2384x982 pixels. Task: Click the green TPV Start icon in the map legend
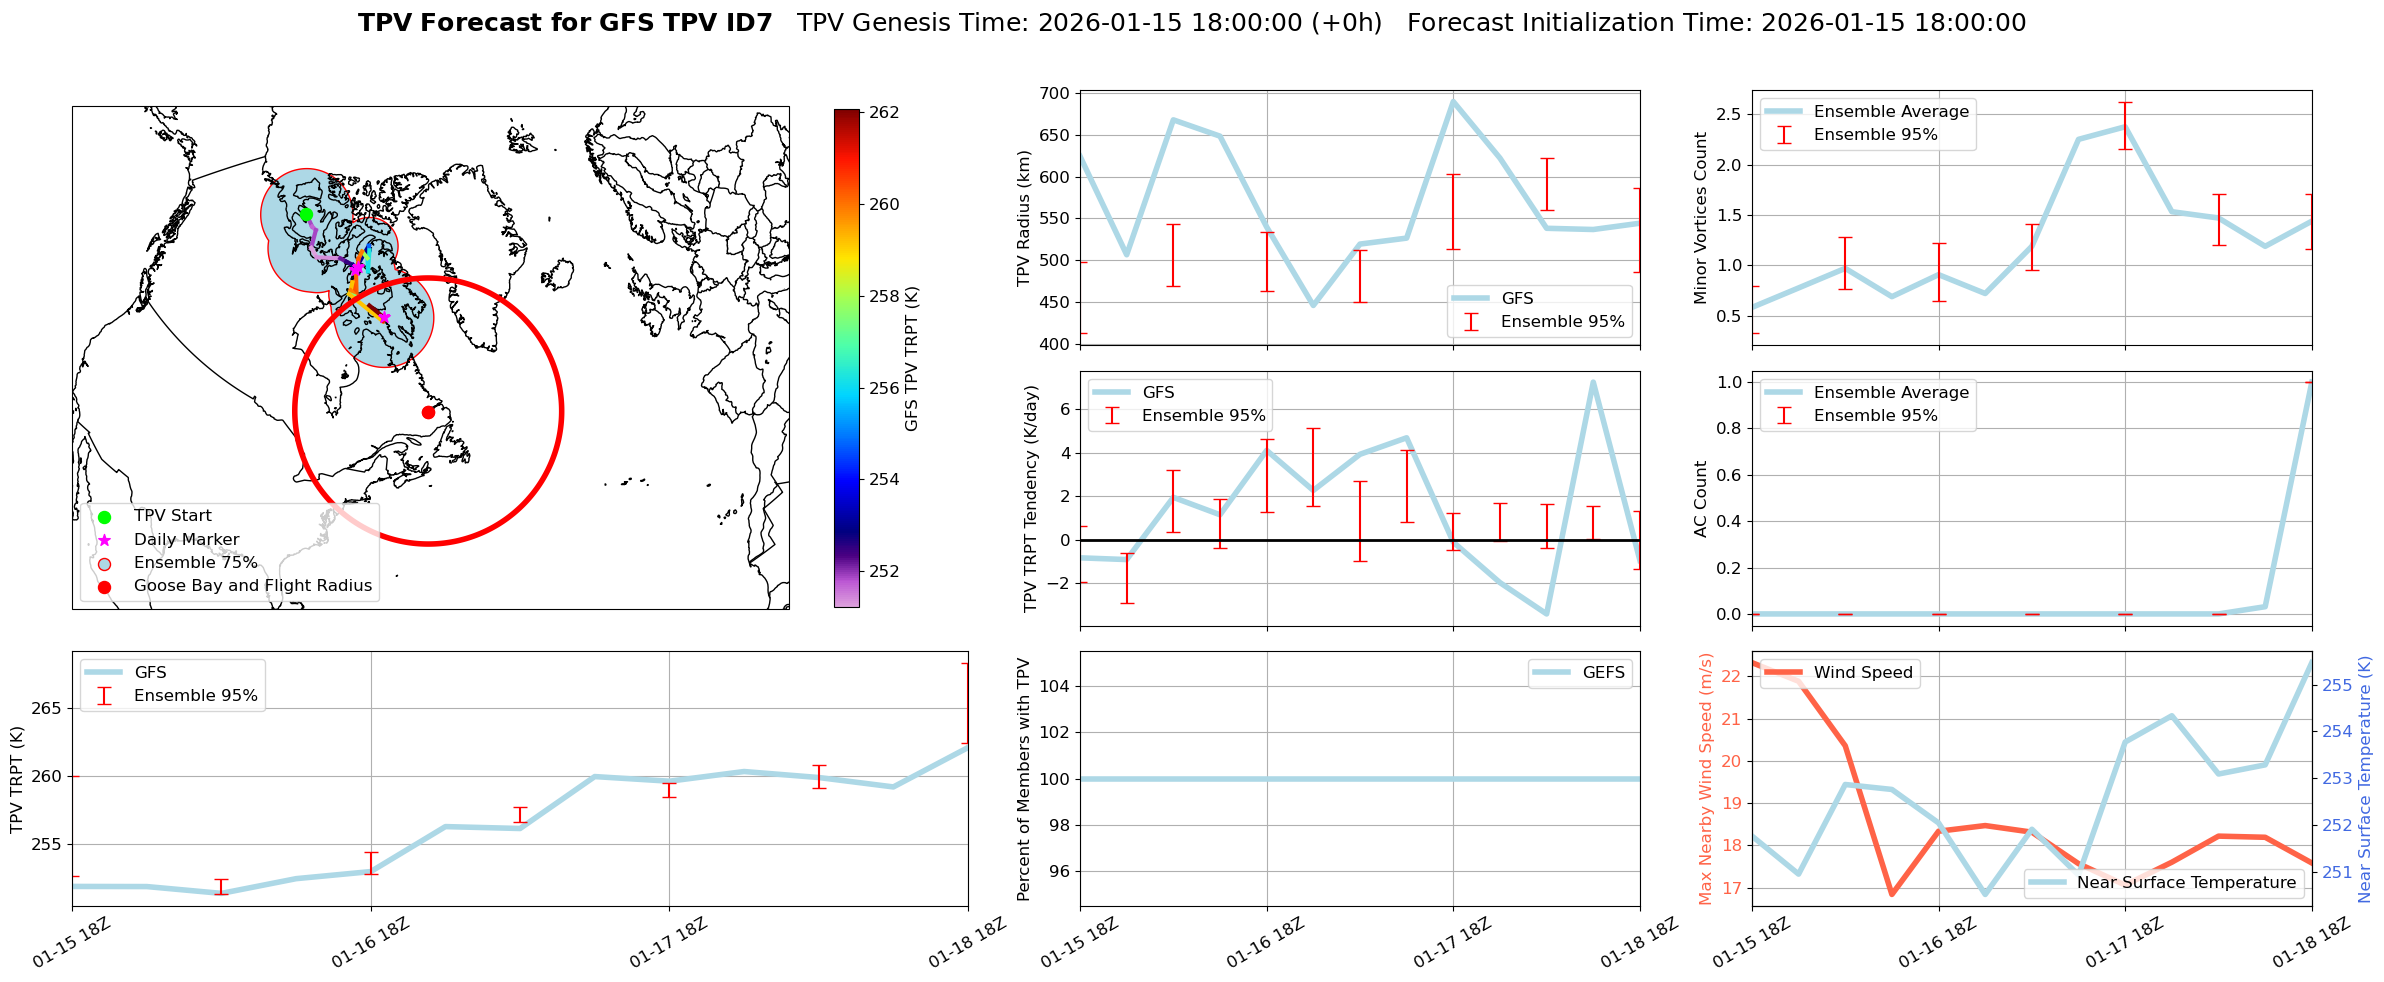[x=105, y=517]
